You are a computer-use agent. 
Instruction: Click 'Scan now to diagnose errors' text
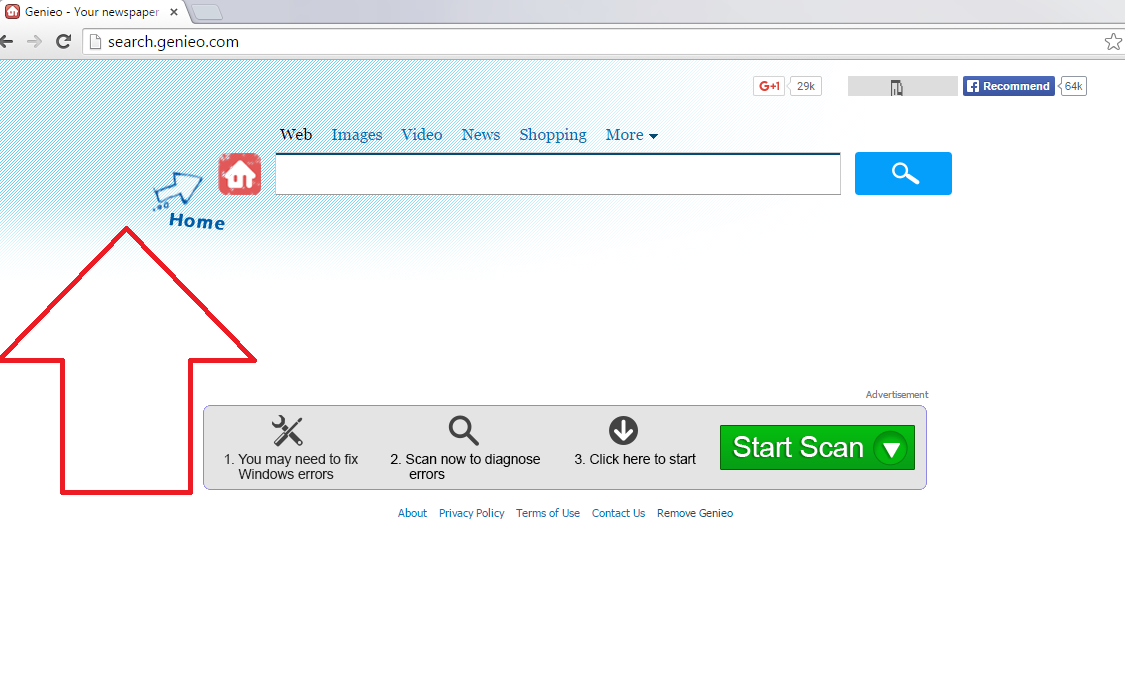465,466
